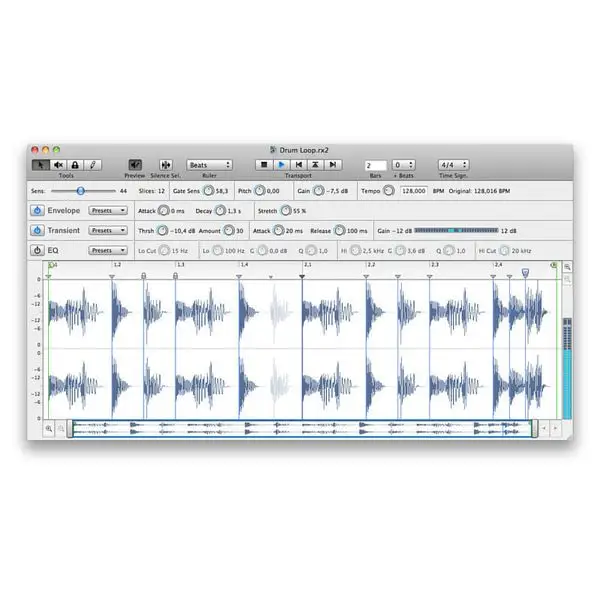The width and height of the screenshot is (600, 600).
Task: Open the Ruler Beats dropdown
Action: click(209, 165)
